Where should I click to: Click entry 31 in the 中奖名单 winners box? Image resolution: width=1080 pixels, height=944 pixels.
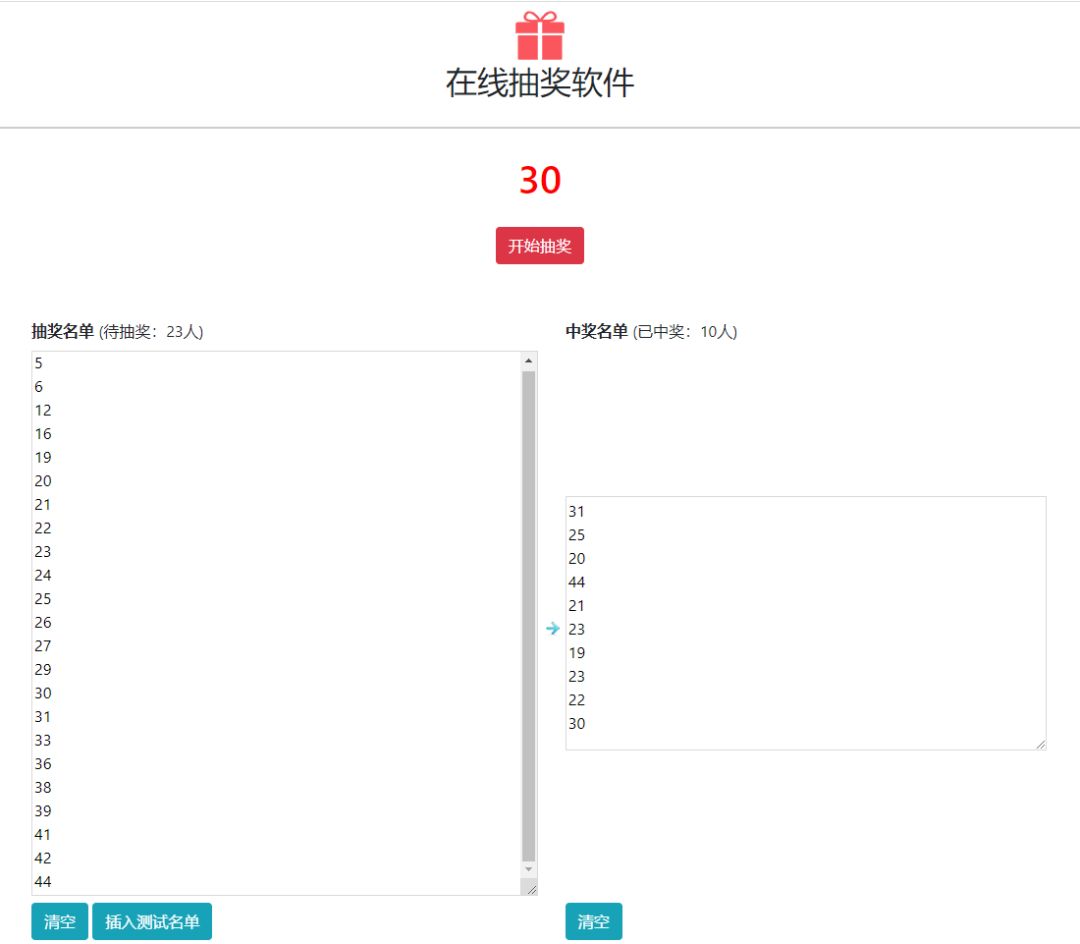(x=577, y=512)
